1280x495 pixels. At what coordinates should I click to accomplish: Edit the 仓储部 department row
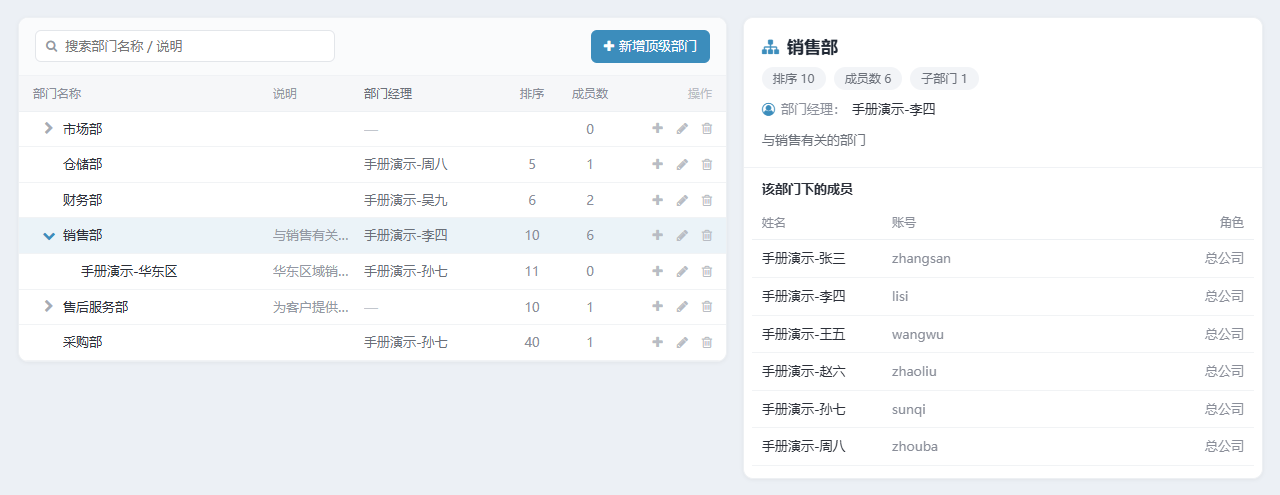682,164
